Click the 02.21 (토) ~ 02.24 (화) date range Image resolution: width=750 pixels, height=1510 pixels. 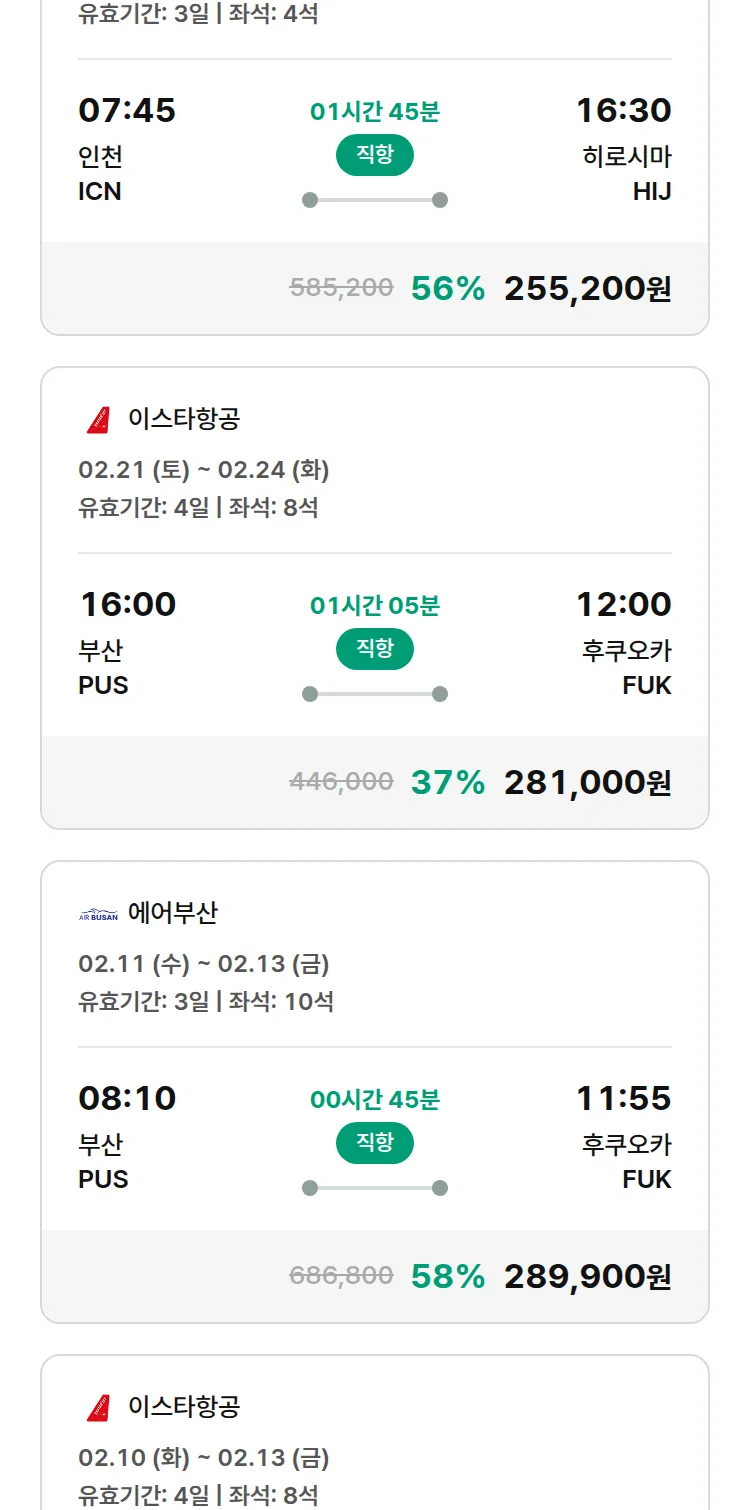coord(204,470)
